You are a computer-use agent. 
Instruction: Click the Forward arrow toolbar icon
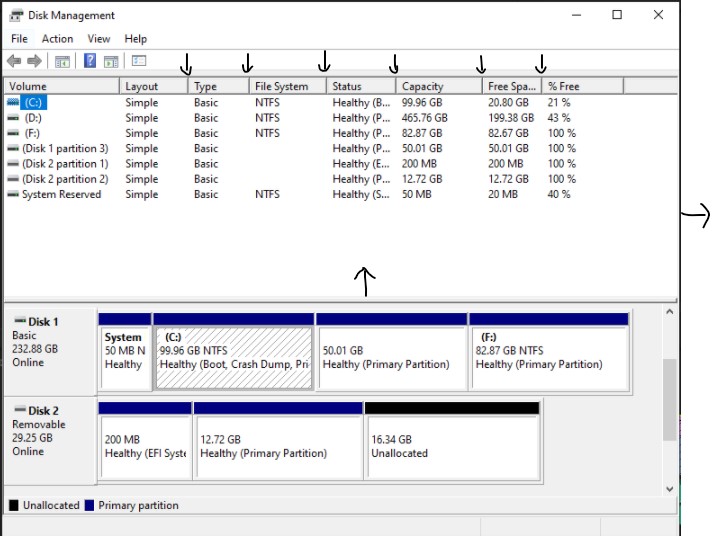pyautogui.click(x=35, y=60)
